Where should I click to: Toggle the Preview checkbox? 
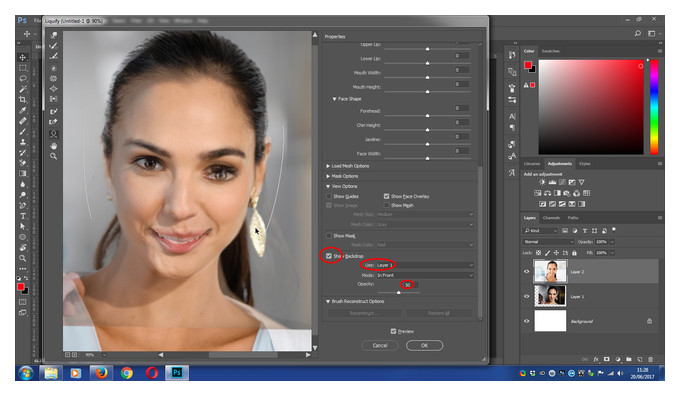393,331
